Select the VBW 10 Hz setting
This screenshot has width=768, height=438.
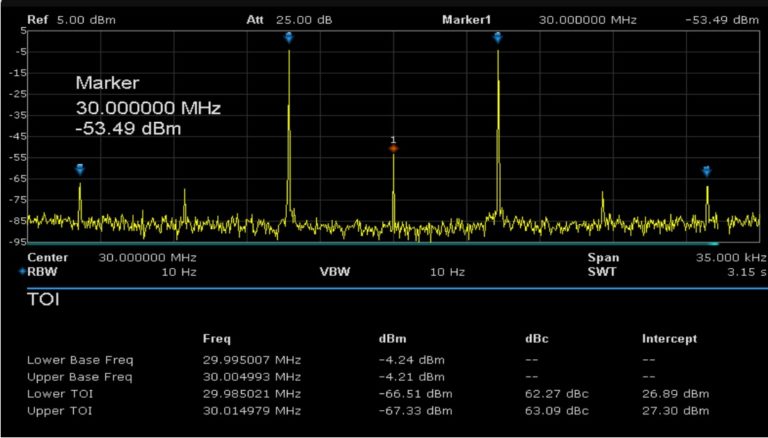445,271
